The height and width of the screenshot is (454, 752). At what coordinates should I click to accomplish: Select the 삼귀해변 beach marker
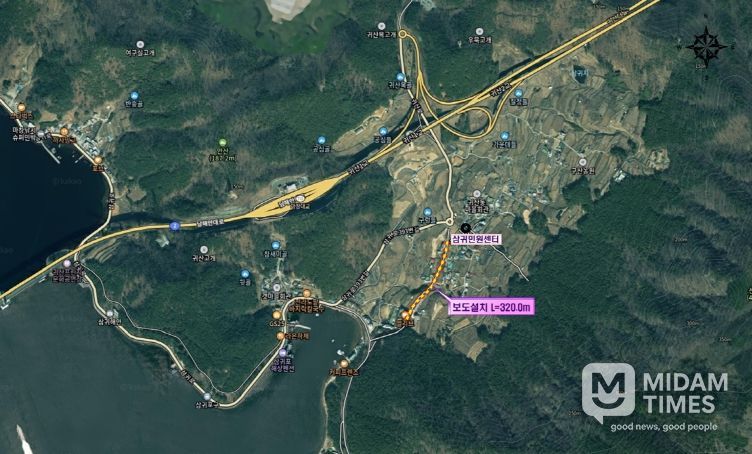coord(110,314)
